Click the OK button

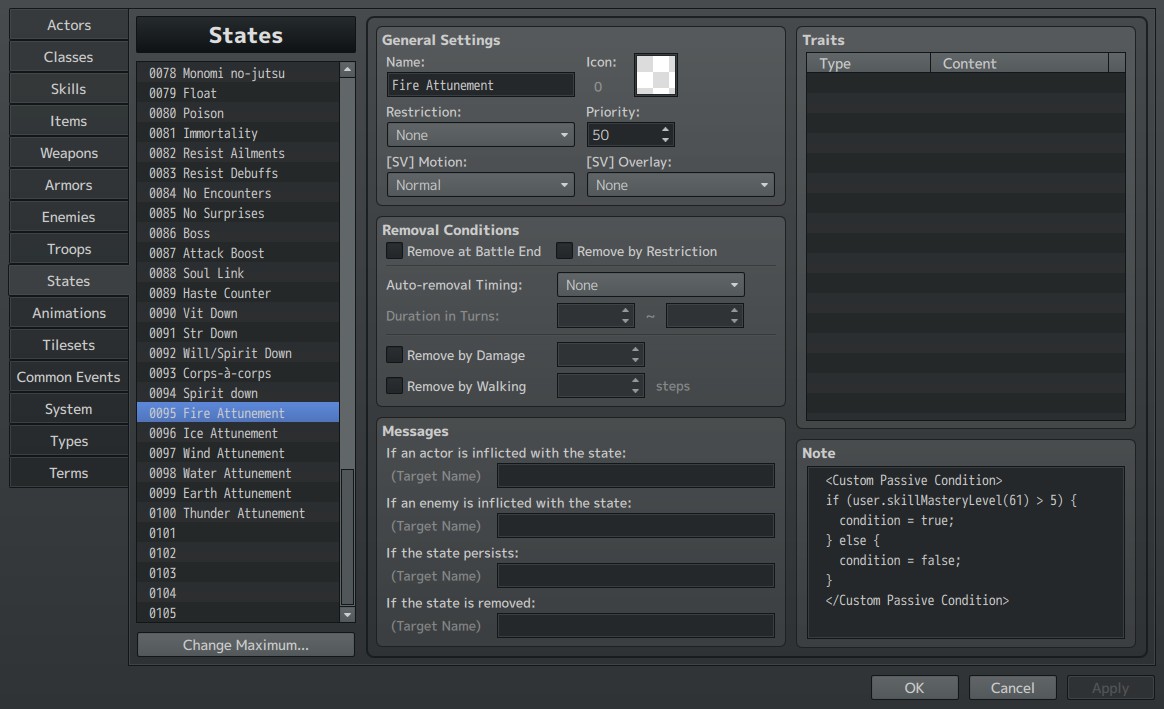pos(915,688)
